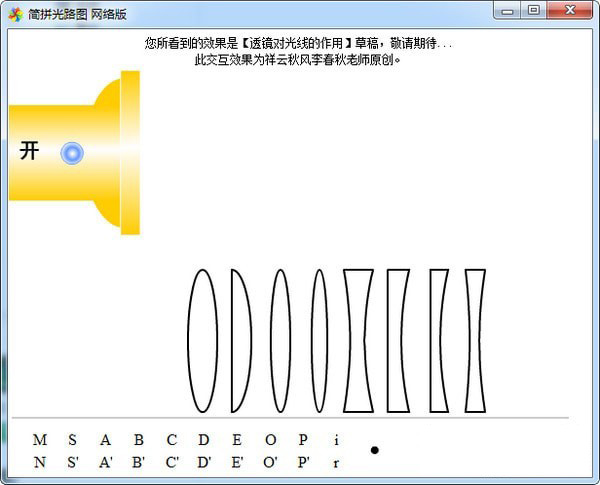Viewport: 600px width, 485px height.
Task: Minimize the 简拼光路图 window
Action: 507,11
